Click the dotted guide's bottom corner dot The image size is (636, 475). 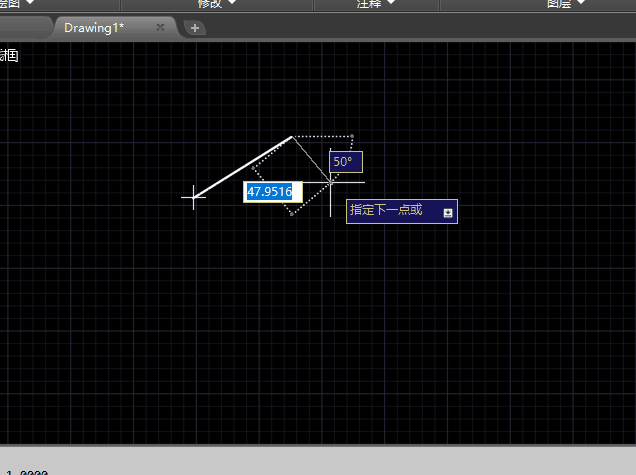pos(291,213)
